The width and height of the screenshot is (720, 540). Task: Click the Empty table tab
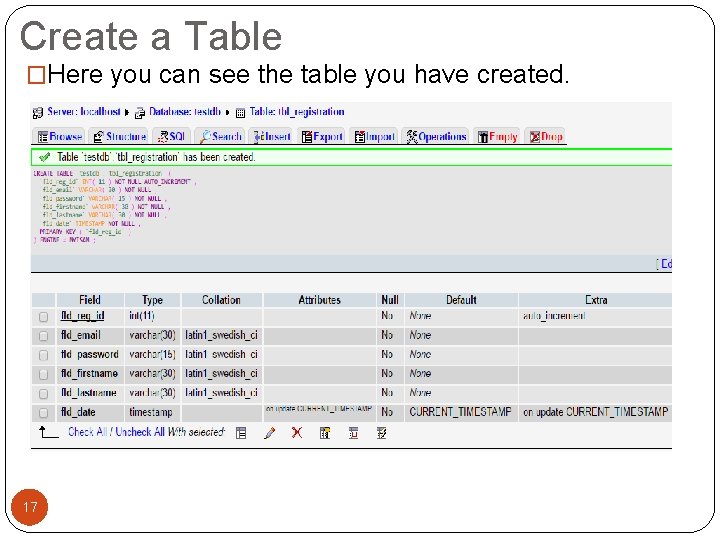[x=497, y=136]
